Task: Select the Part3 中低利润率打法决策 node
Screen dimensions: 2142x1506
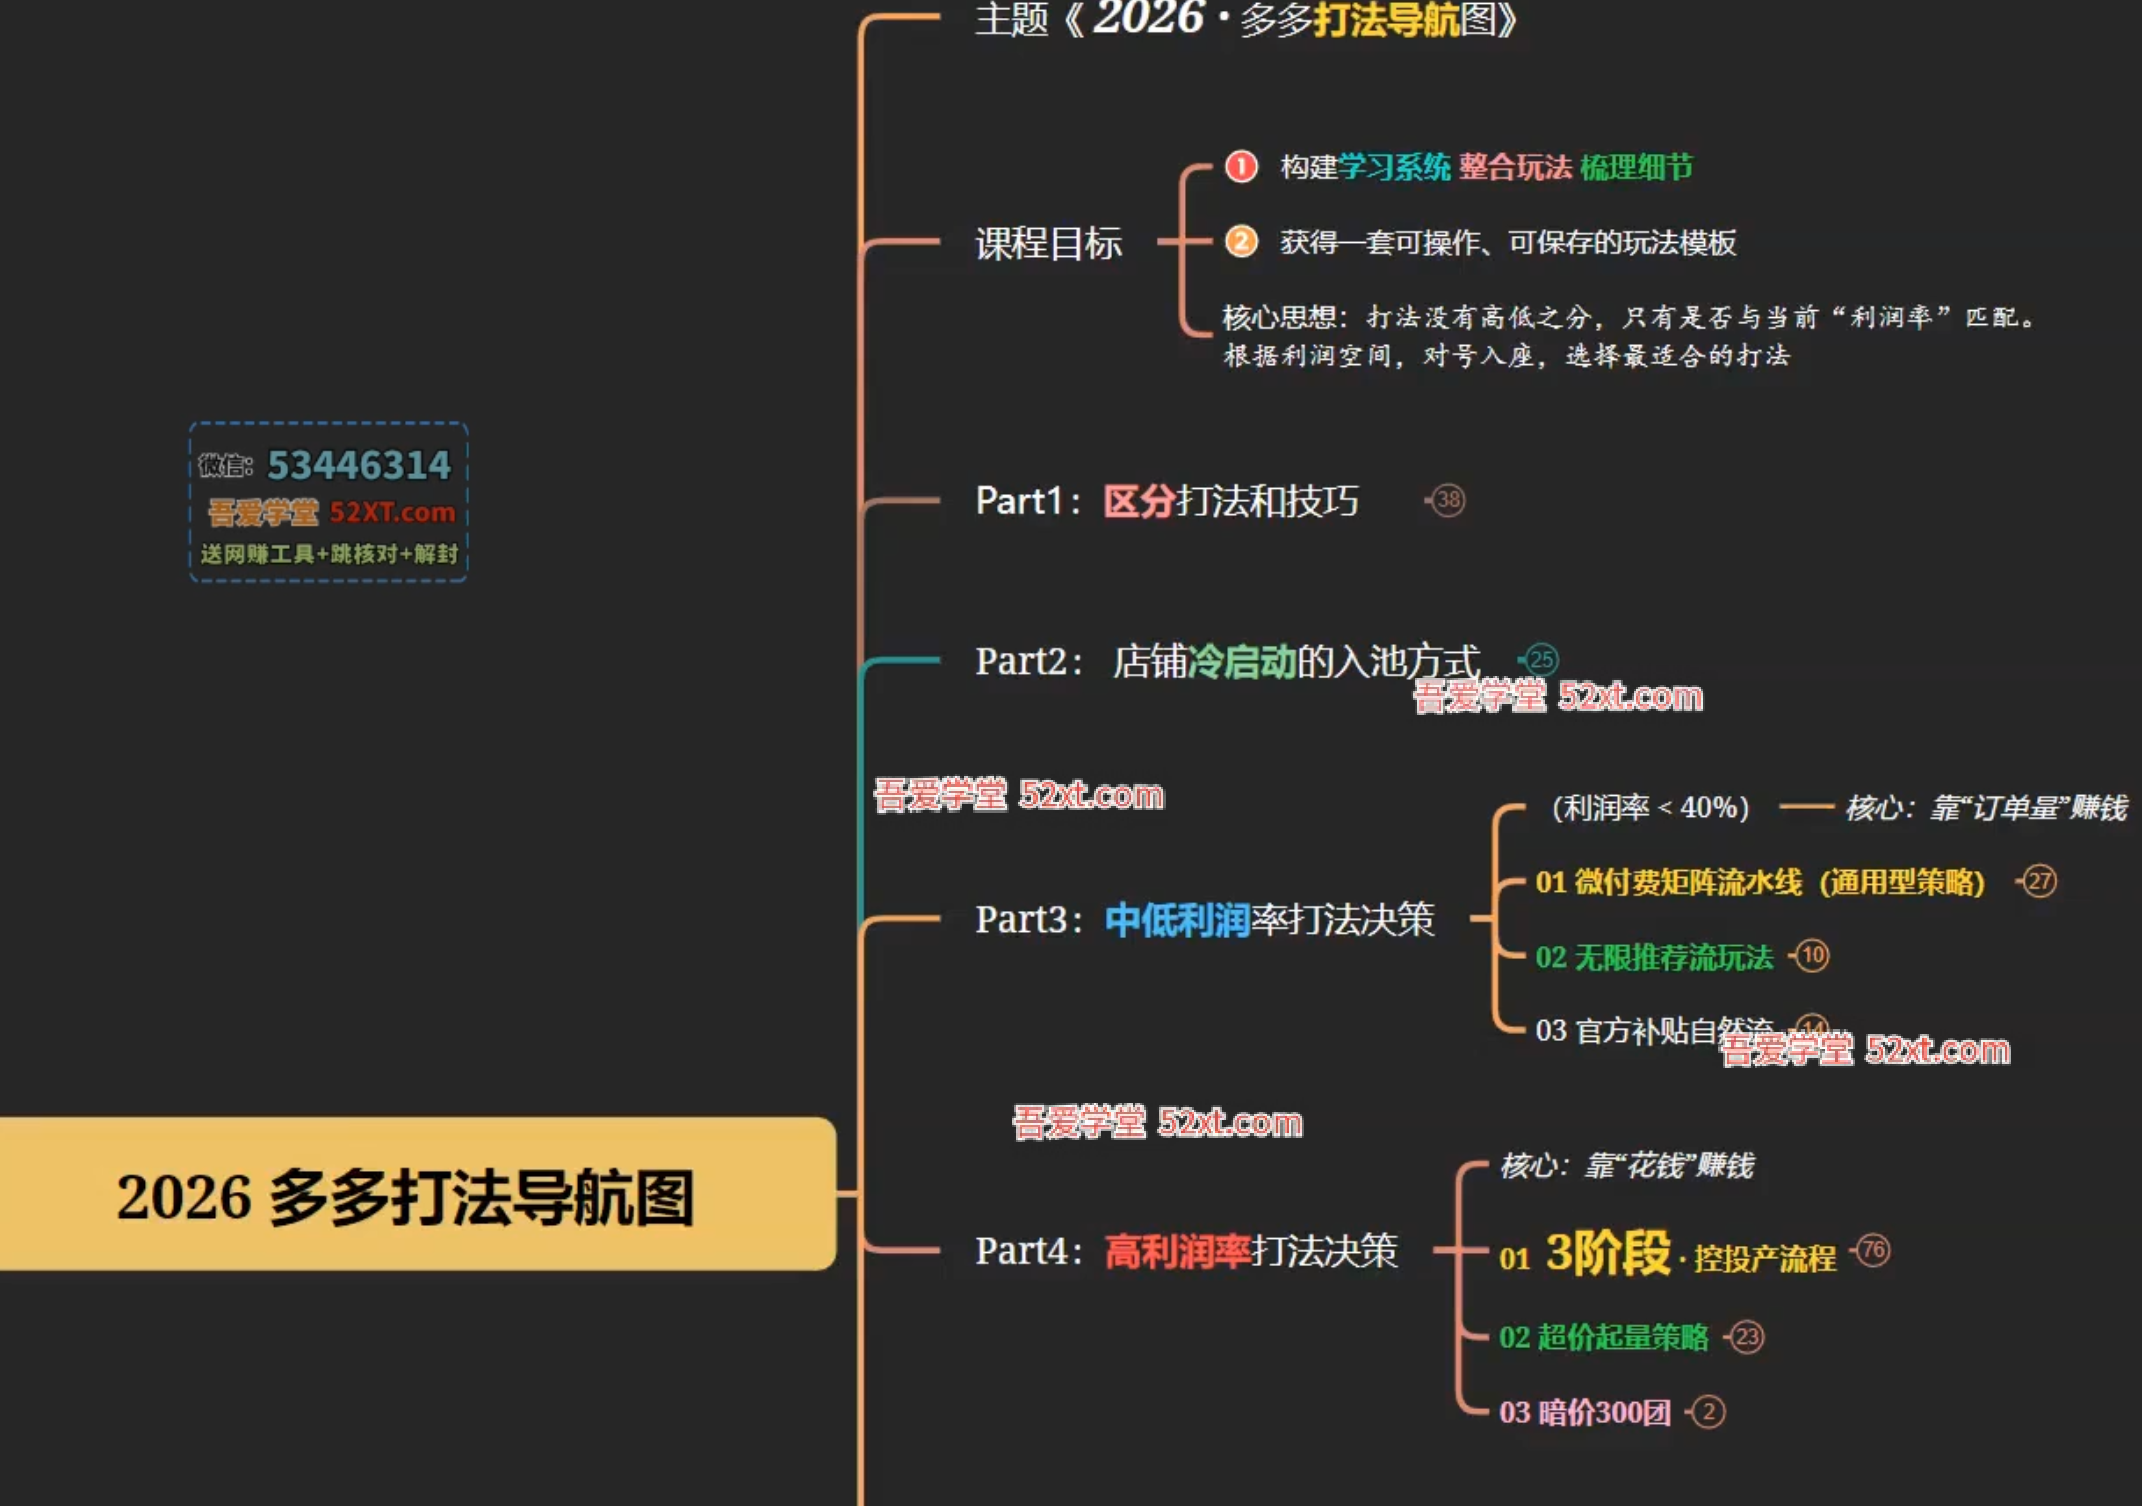Action: click(1204, 919)
